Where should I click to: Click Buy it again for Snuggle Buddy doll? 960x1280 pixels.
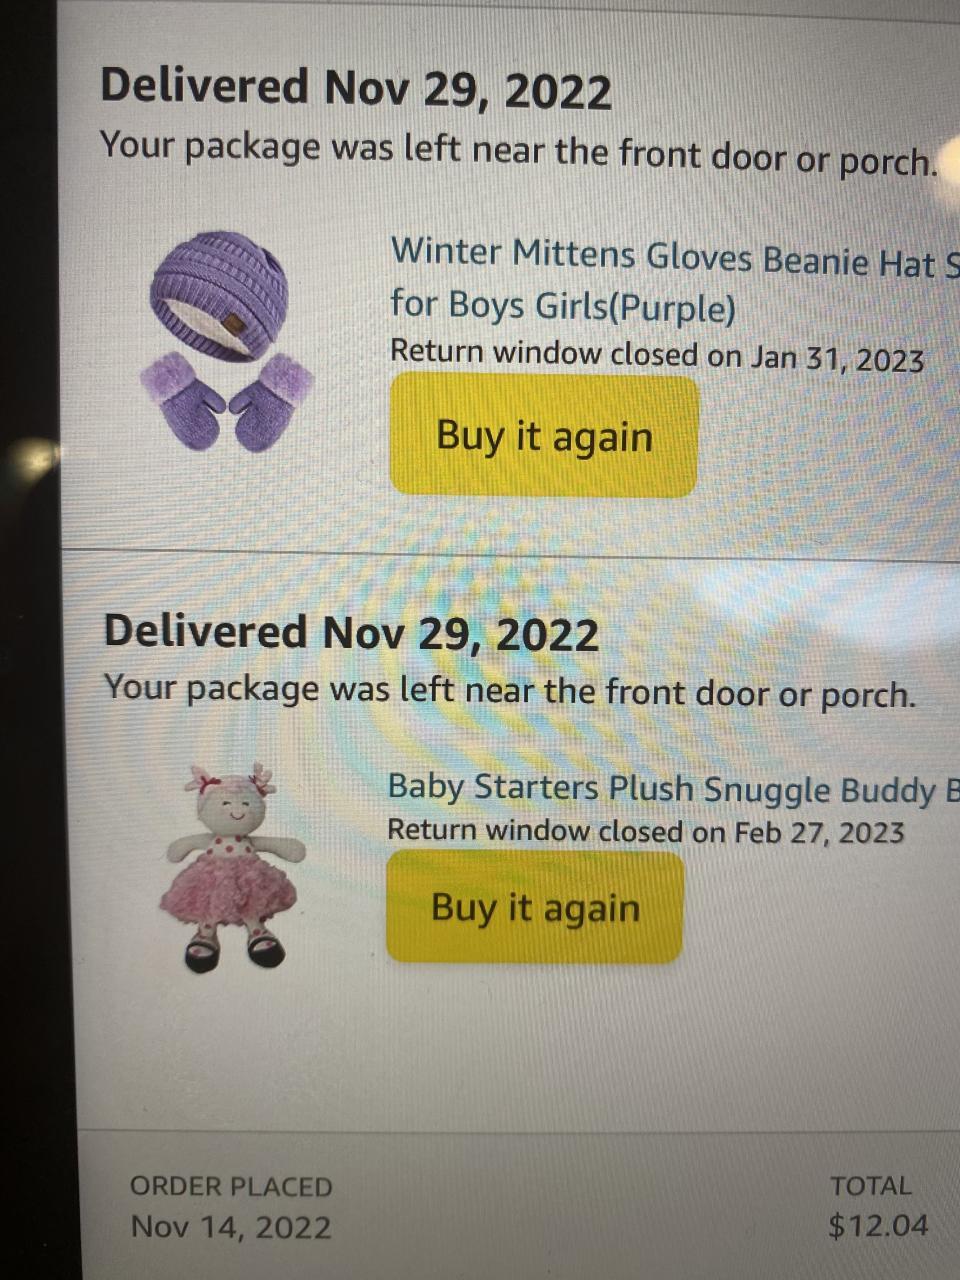click(535, 907)
